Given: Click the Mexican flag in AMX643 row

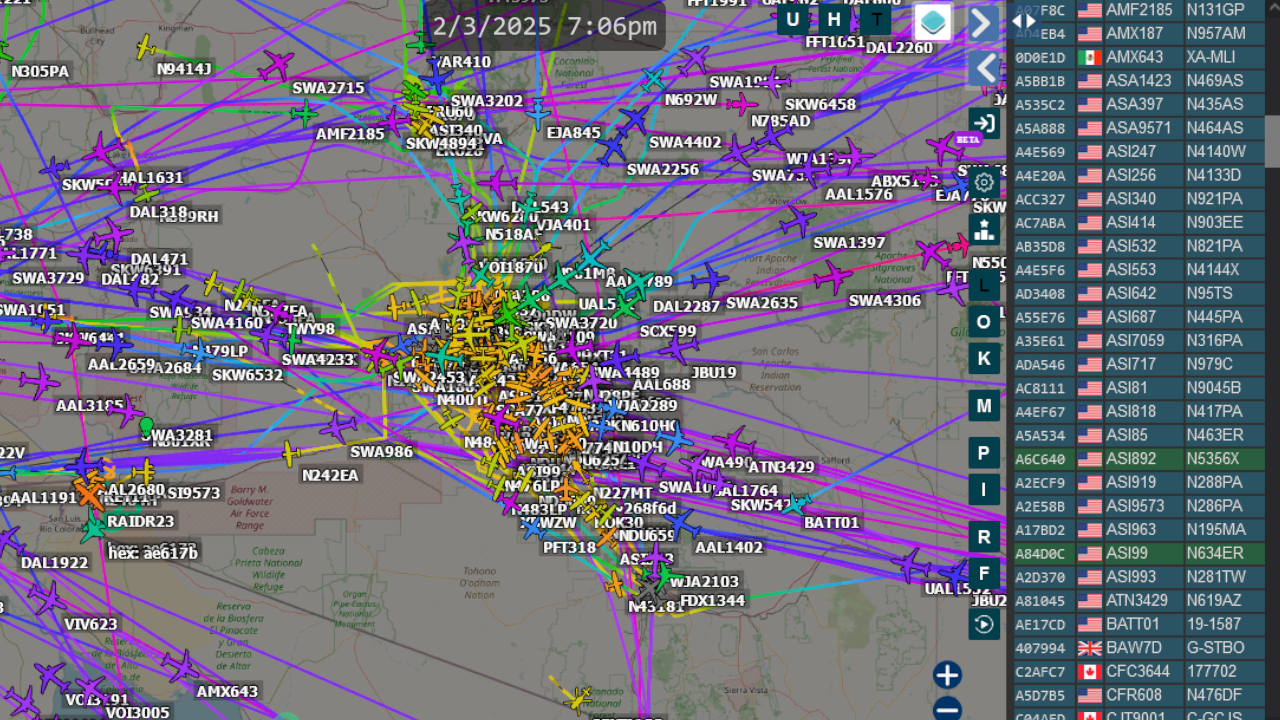Looking at the screenshot, I should pos(1089,57).
